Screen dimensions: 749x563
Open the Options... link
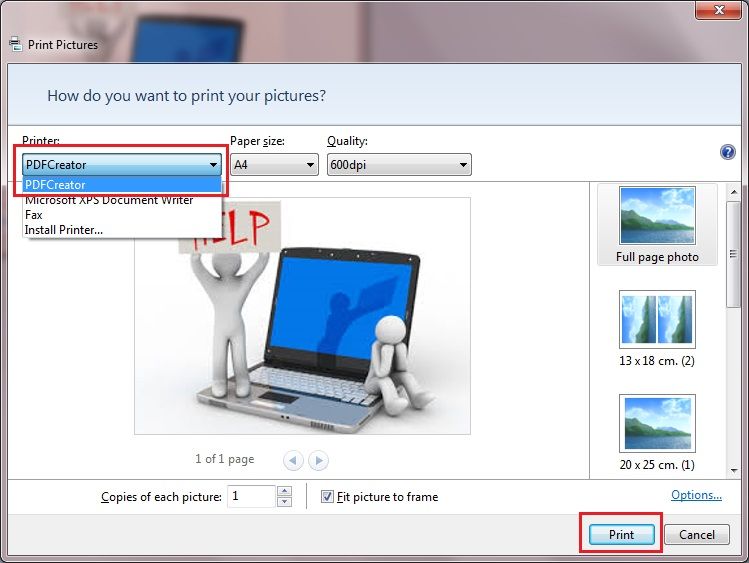(x=696, y=495)
